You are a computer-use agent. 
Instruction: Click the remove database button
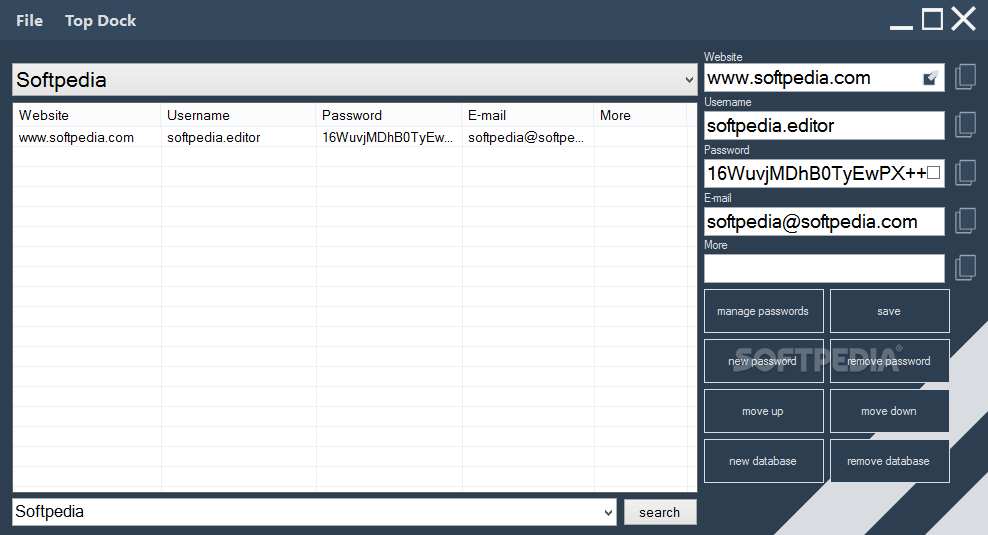click(889, 461)
